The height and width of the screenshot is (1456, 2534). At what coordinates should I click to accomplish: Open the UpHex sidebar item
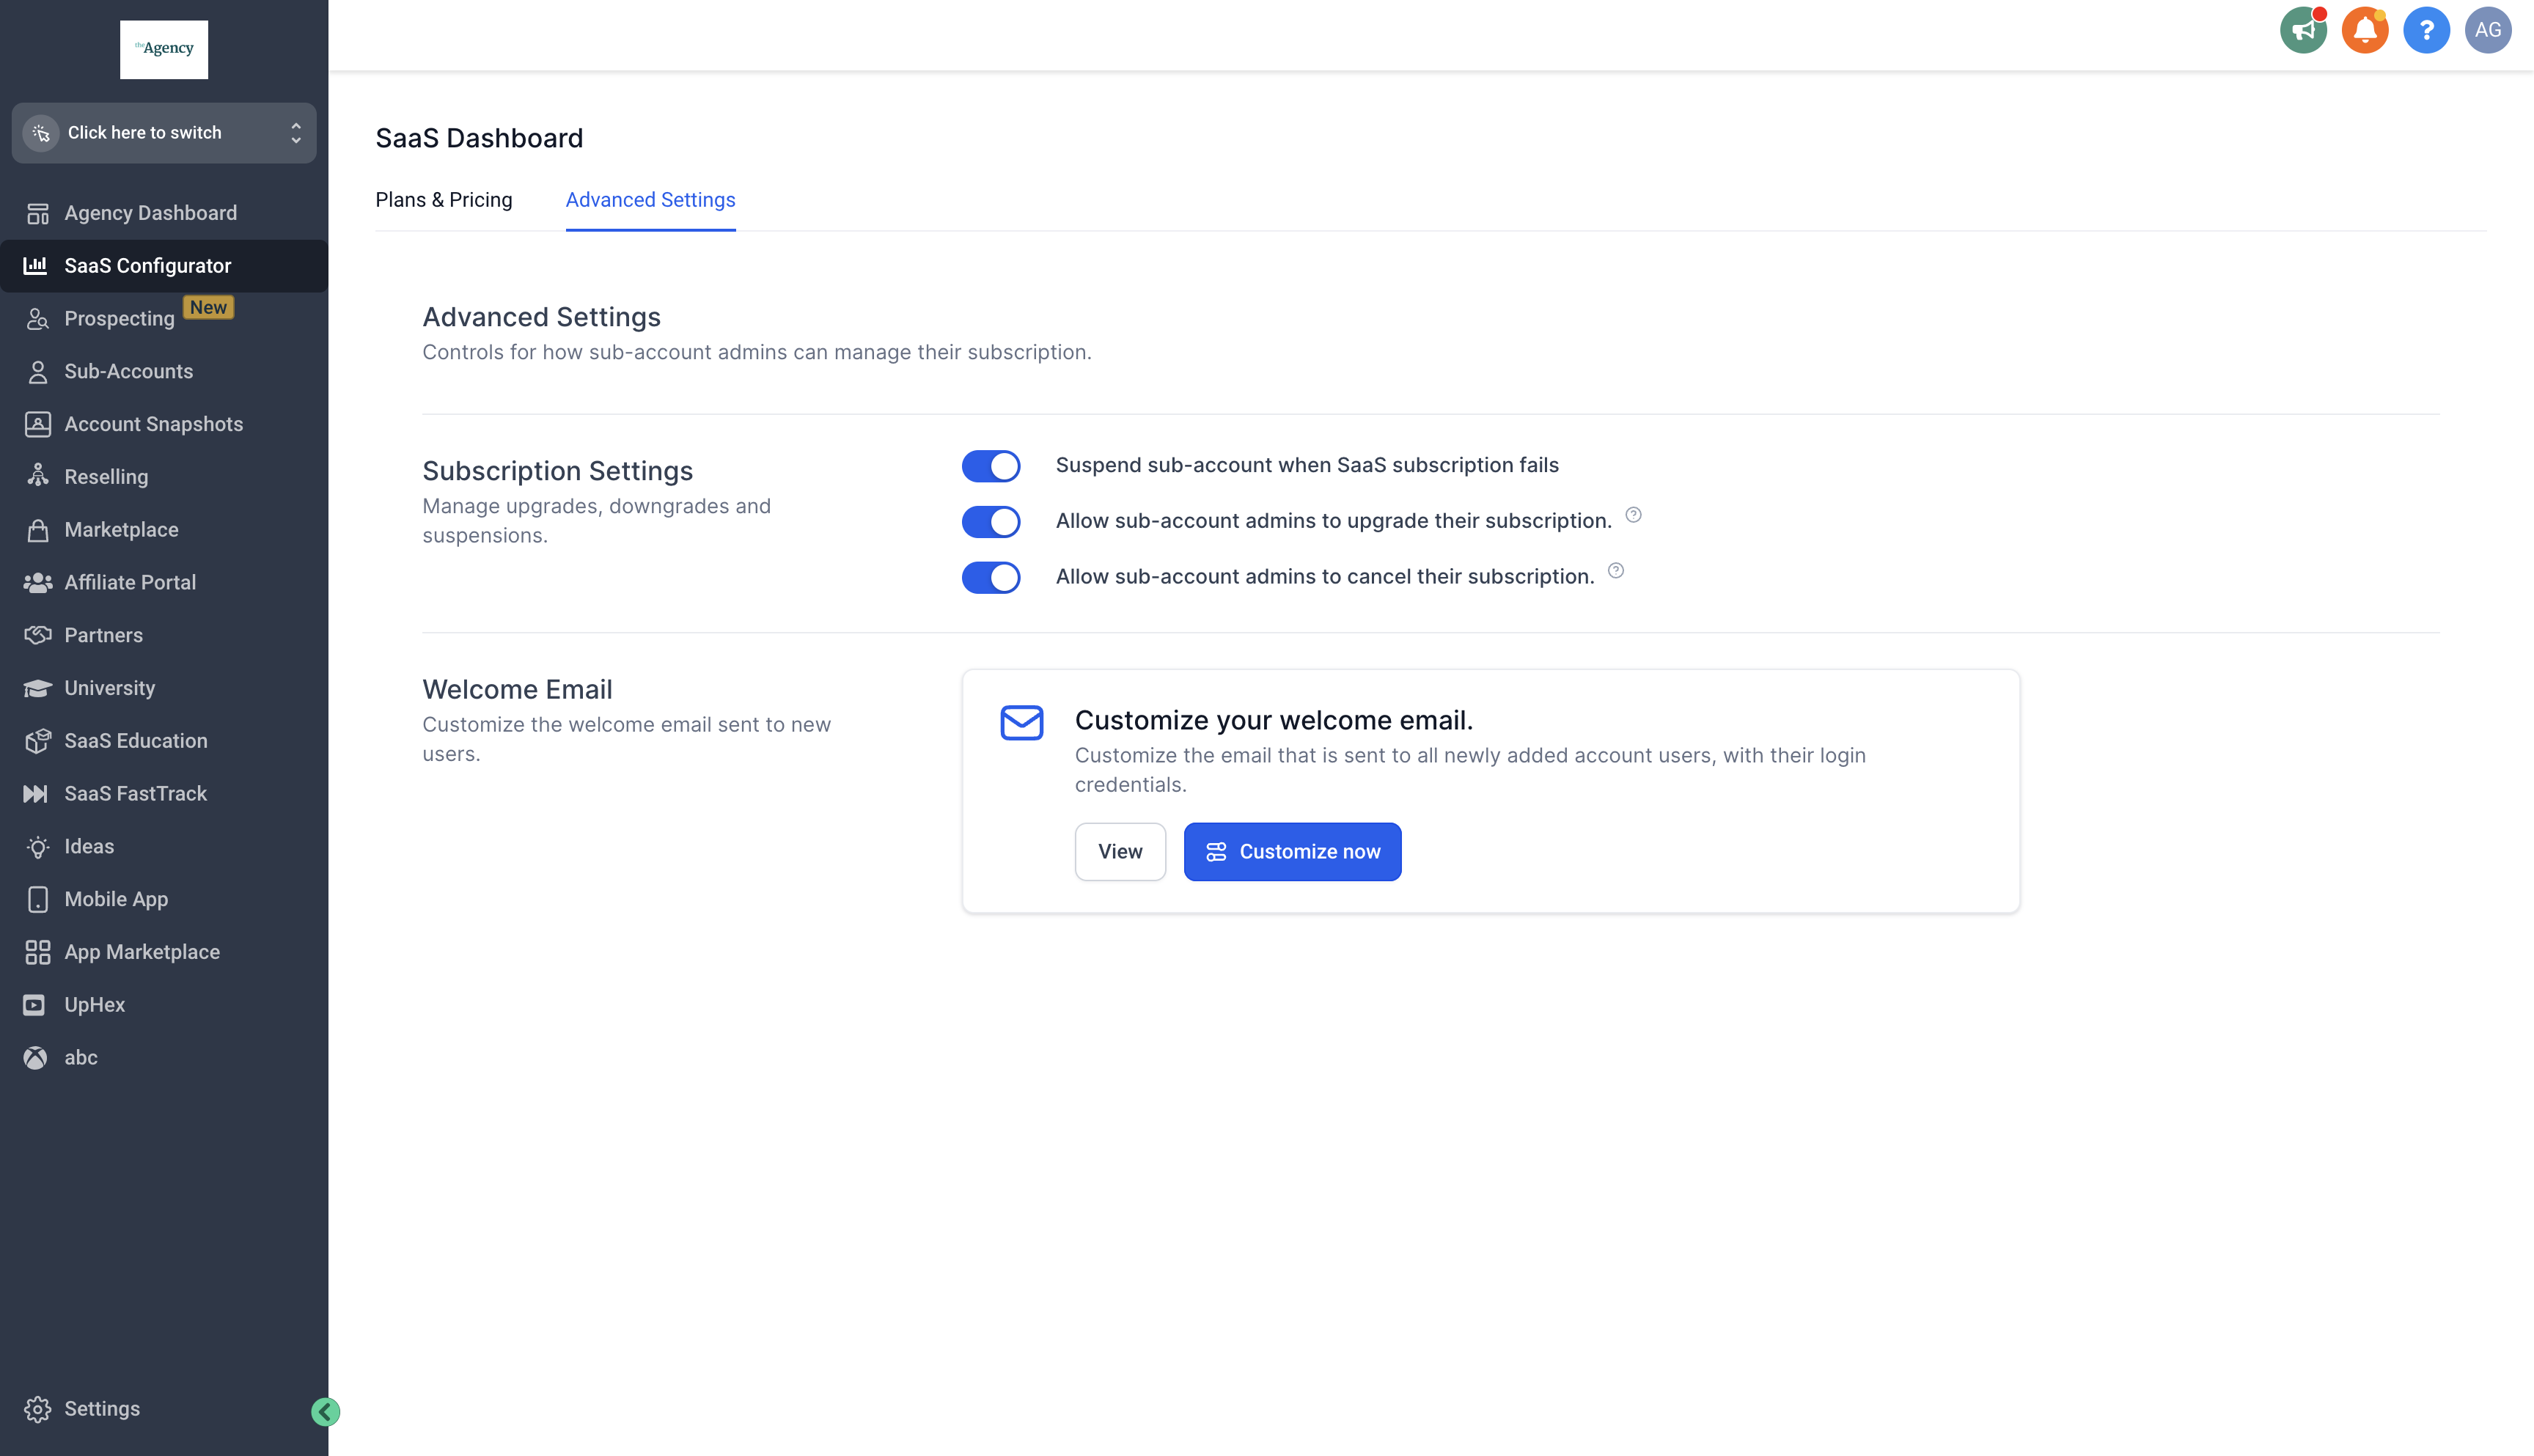pos(94,1004)
